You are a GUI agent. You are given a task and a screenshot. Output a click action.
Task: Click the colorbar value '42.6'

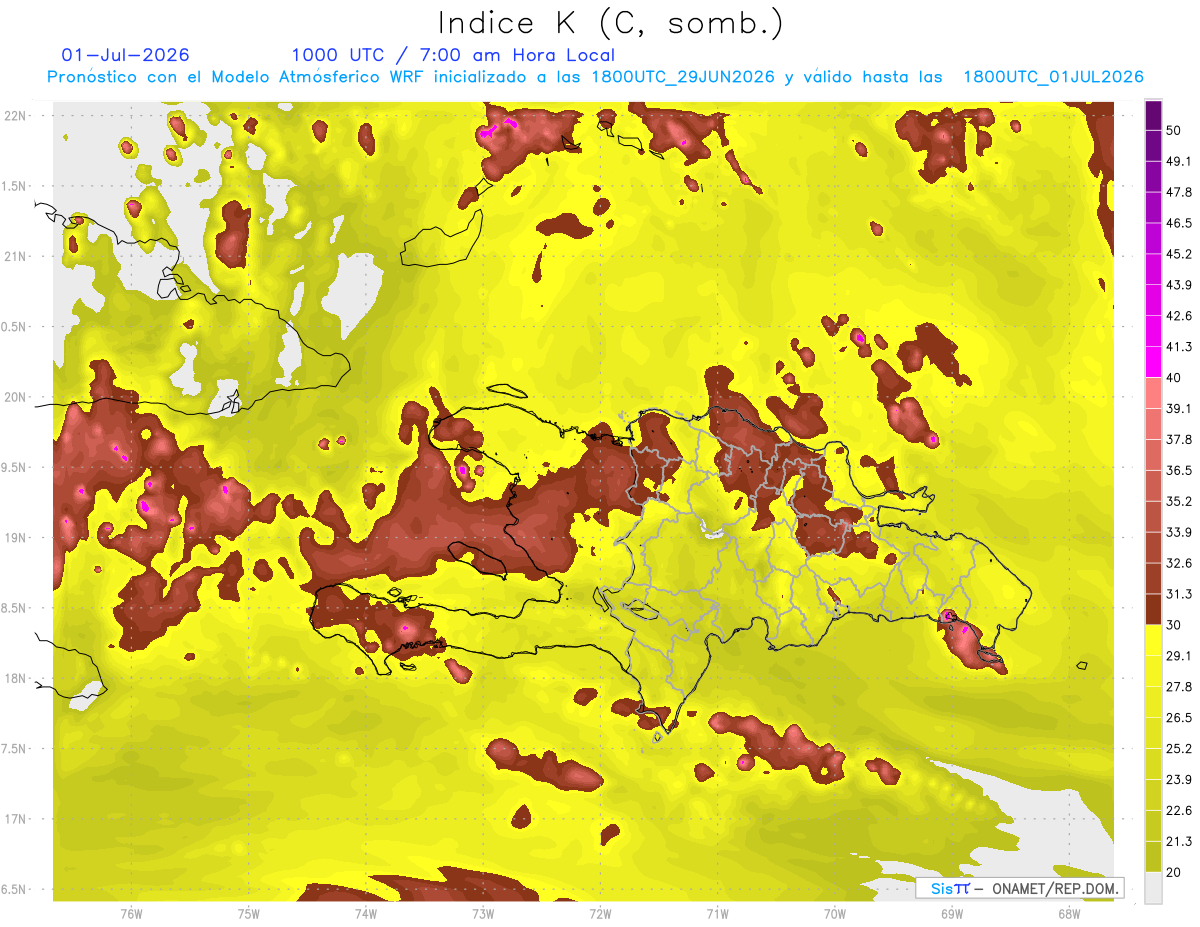1178,316
